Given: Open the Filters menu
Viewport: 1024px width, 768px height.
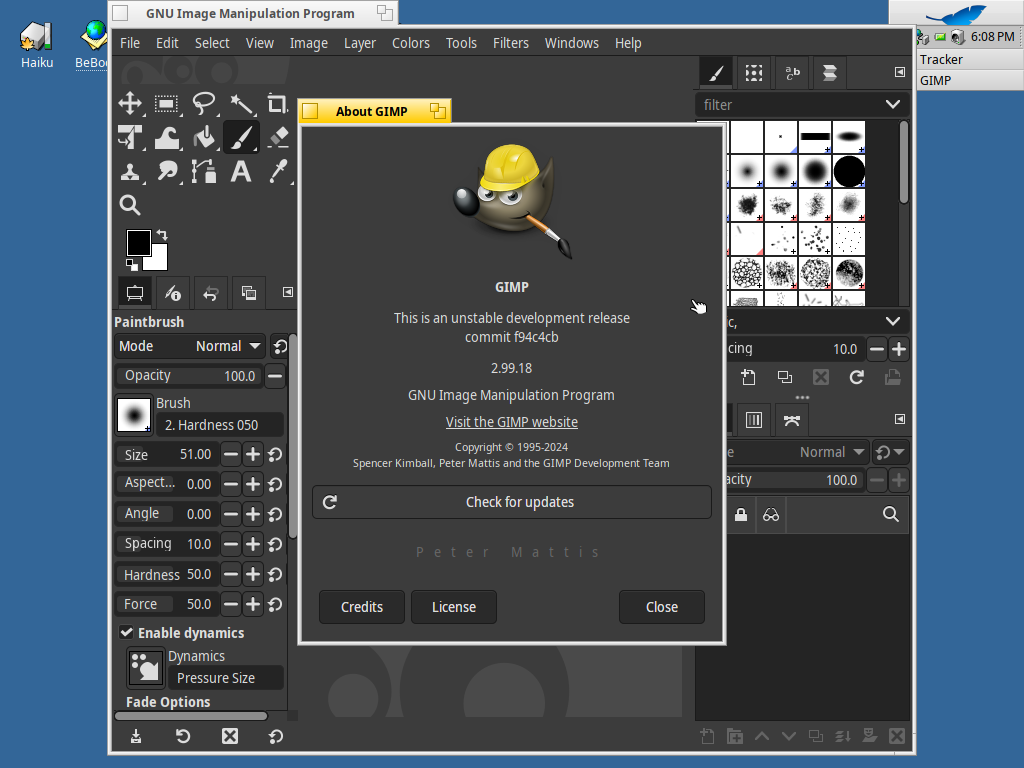Looking at the screenshot, I should pyautogui.click(x=511, y=43).
